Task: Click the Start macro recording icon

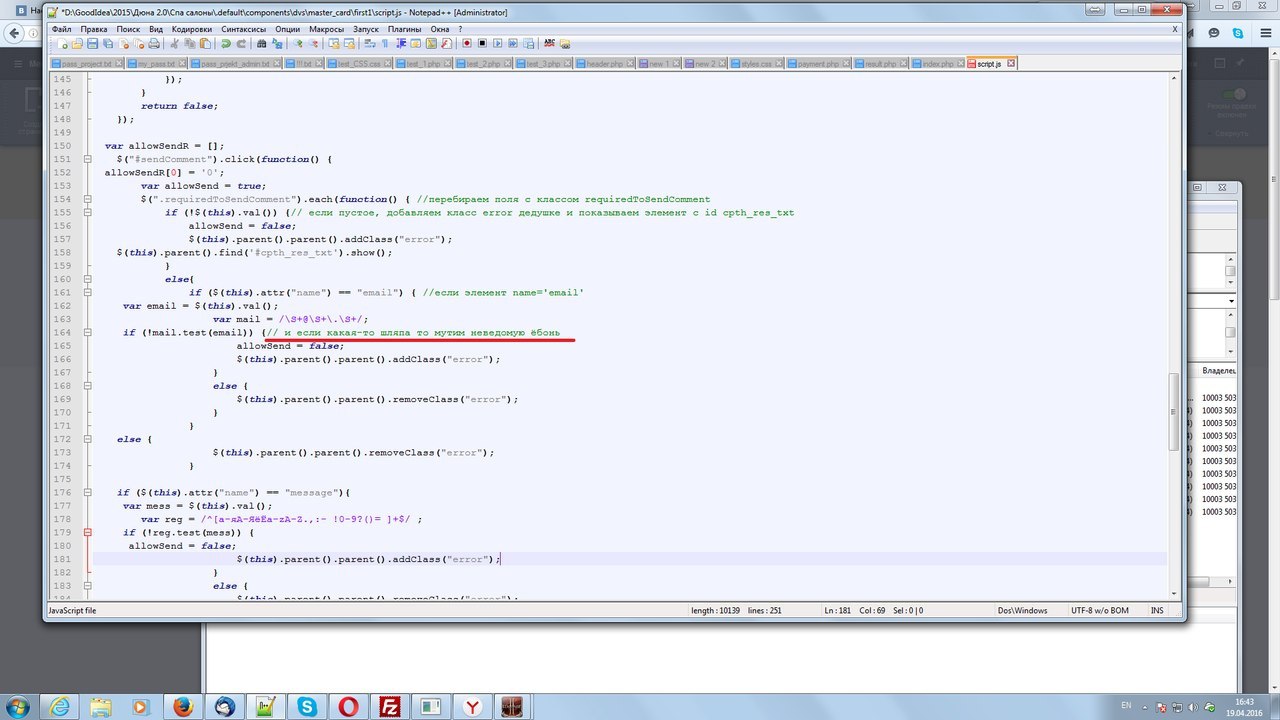Action: point(467,44)
